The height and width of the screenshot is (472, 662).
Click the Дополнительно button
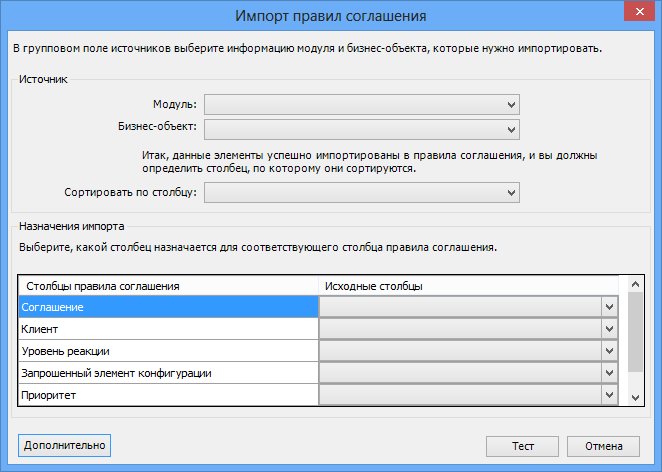coord(65,445)
